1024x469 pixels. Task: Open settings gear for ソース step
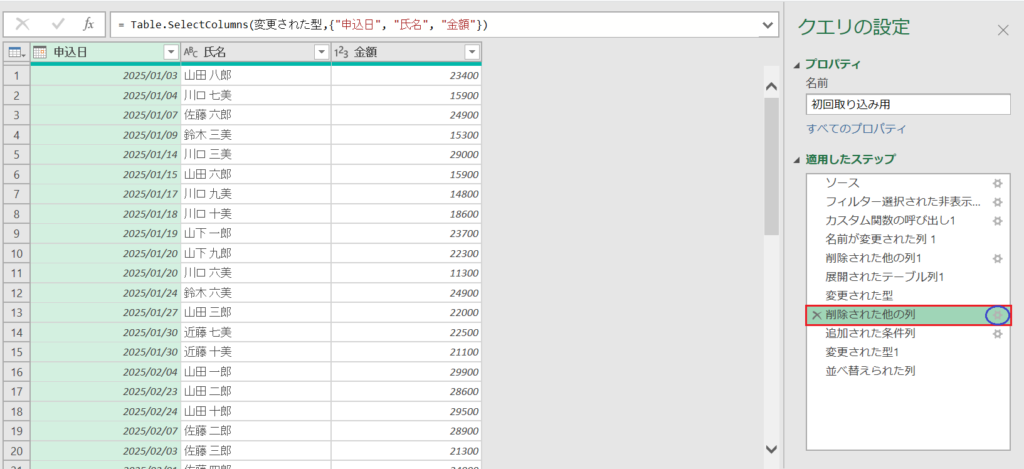click(x=997, y=183)
